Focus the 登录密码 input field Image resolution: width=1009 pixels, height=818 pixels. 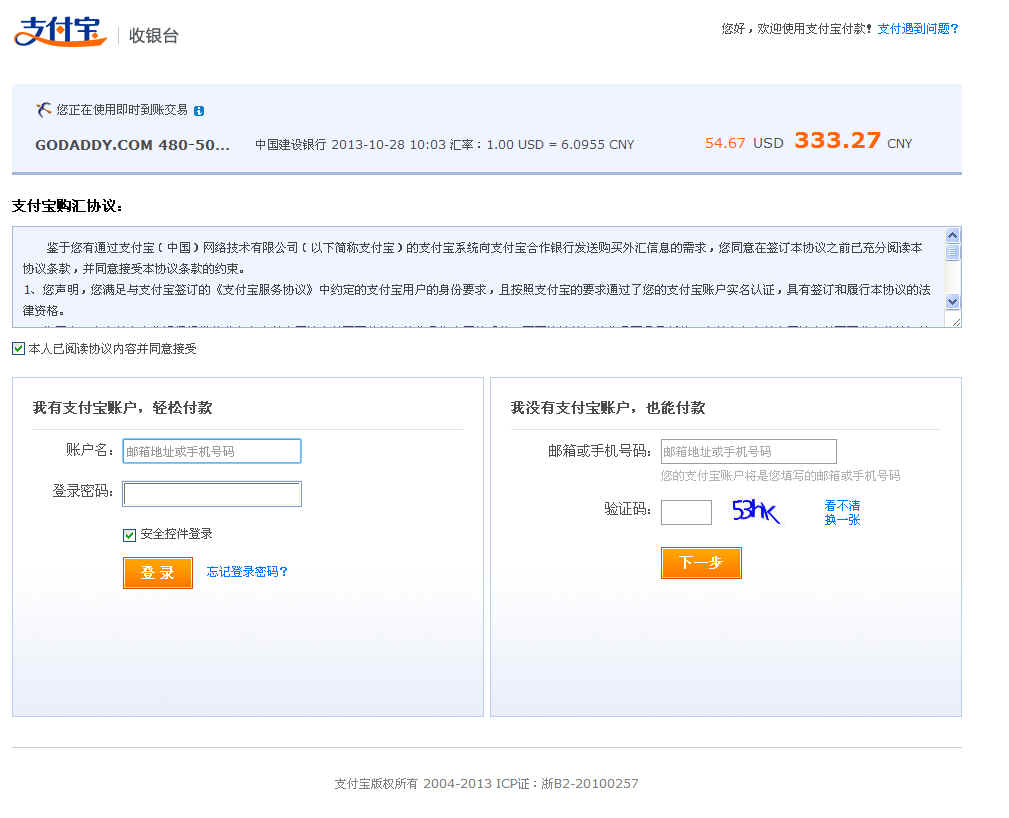(x=212, y=494)
